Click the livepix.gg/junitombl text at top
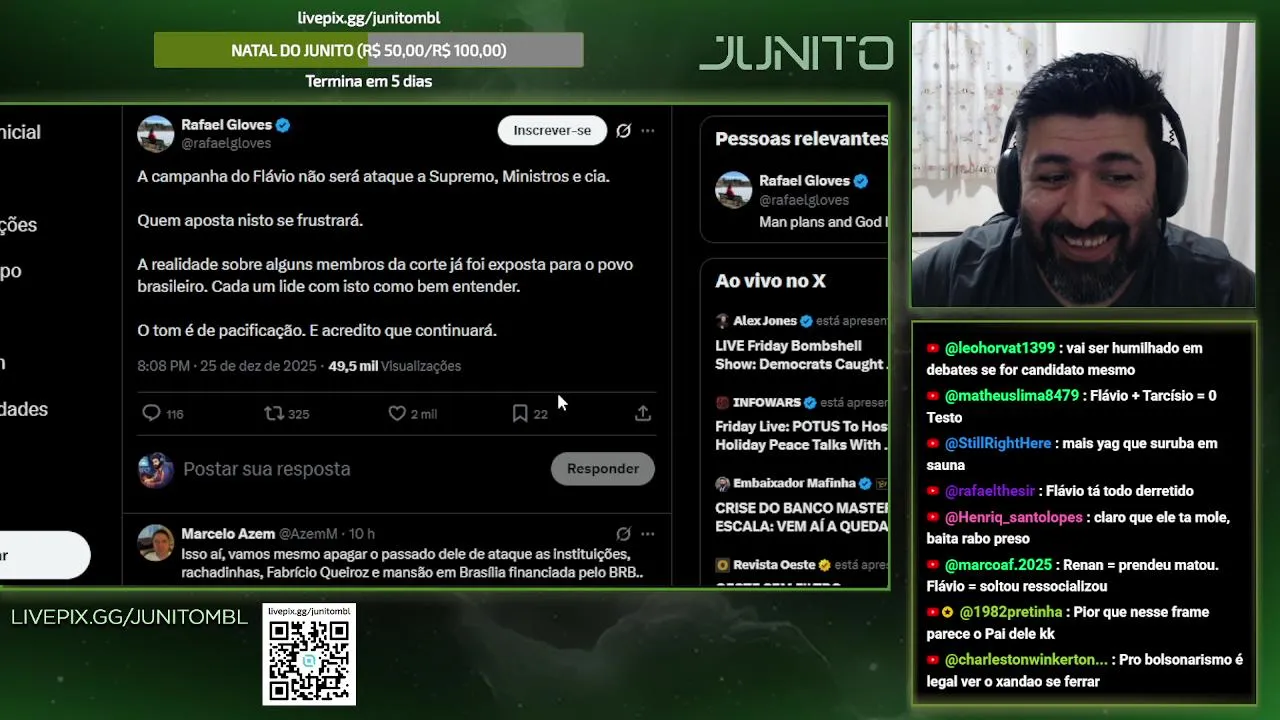 coord(369,18)
